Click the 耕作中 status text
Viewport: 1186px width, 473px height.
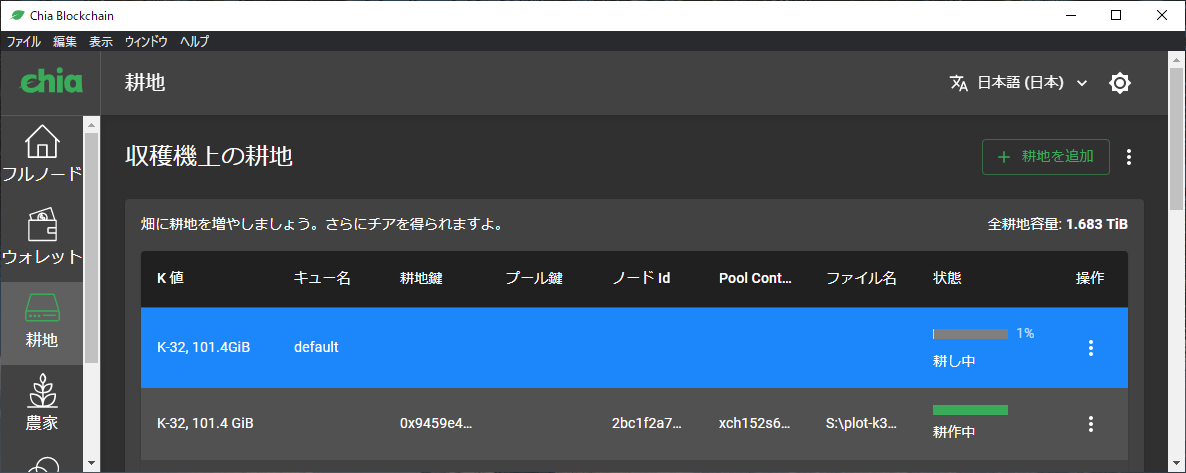pos(954,434)
